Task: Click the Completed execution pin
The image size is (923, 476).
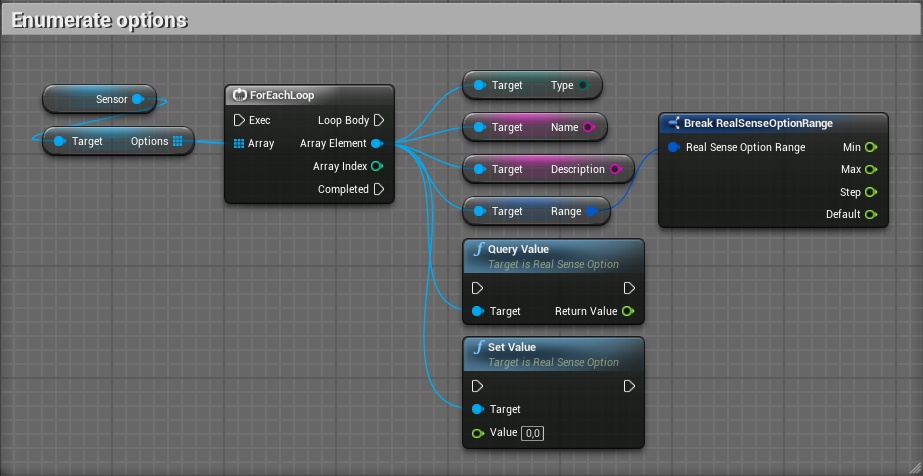Action: pyautogui.click(x=379, y=189)
